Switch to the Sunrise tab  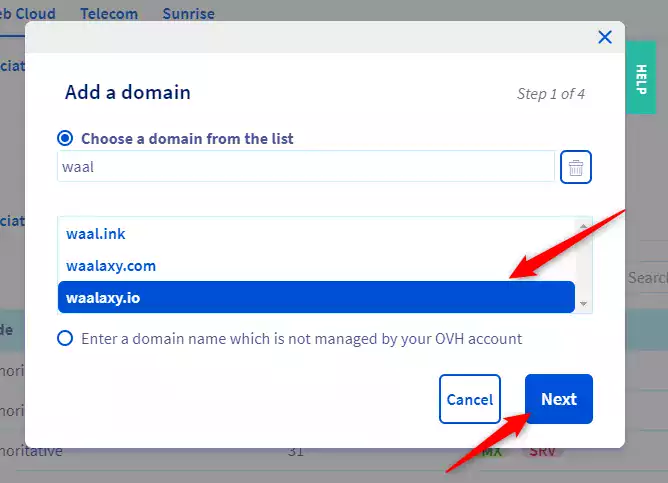pos(188,14)
